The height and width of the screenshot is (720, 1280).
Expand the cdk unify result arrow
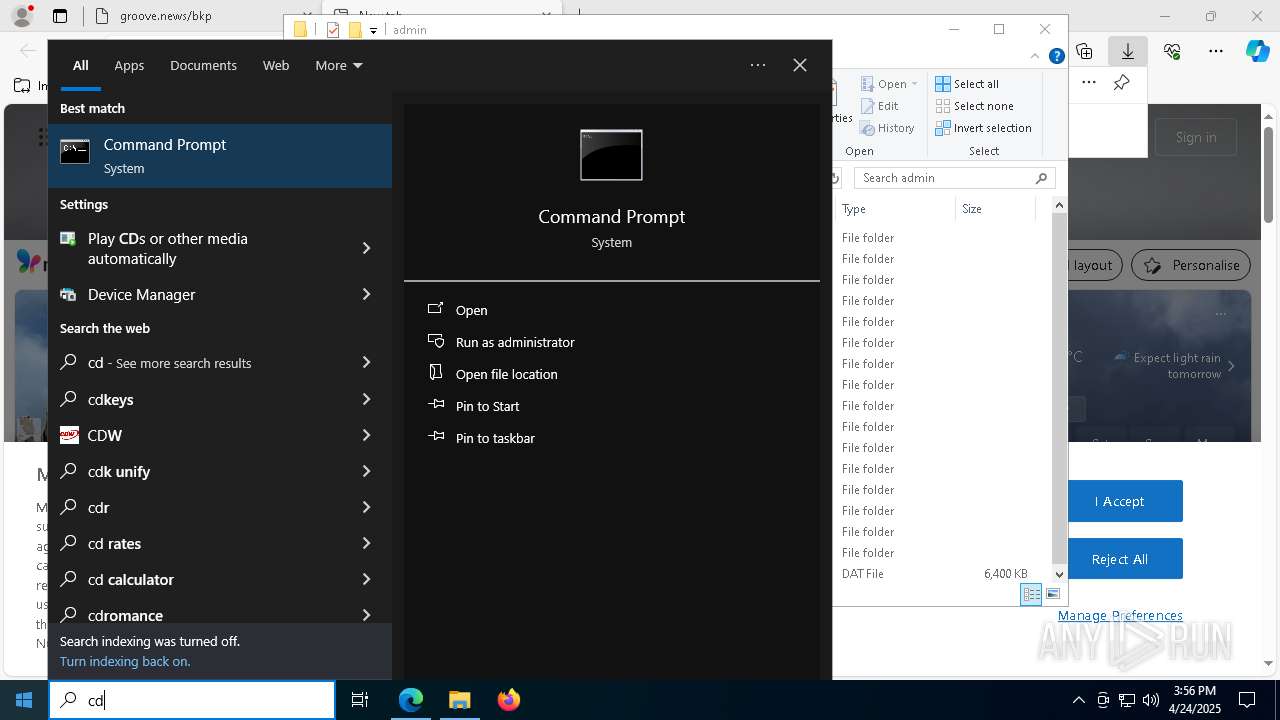[366, 471]
